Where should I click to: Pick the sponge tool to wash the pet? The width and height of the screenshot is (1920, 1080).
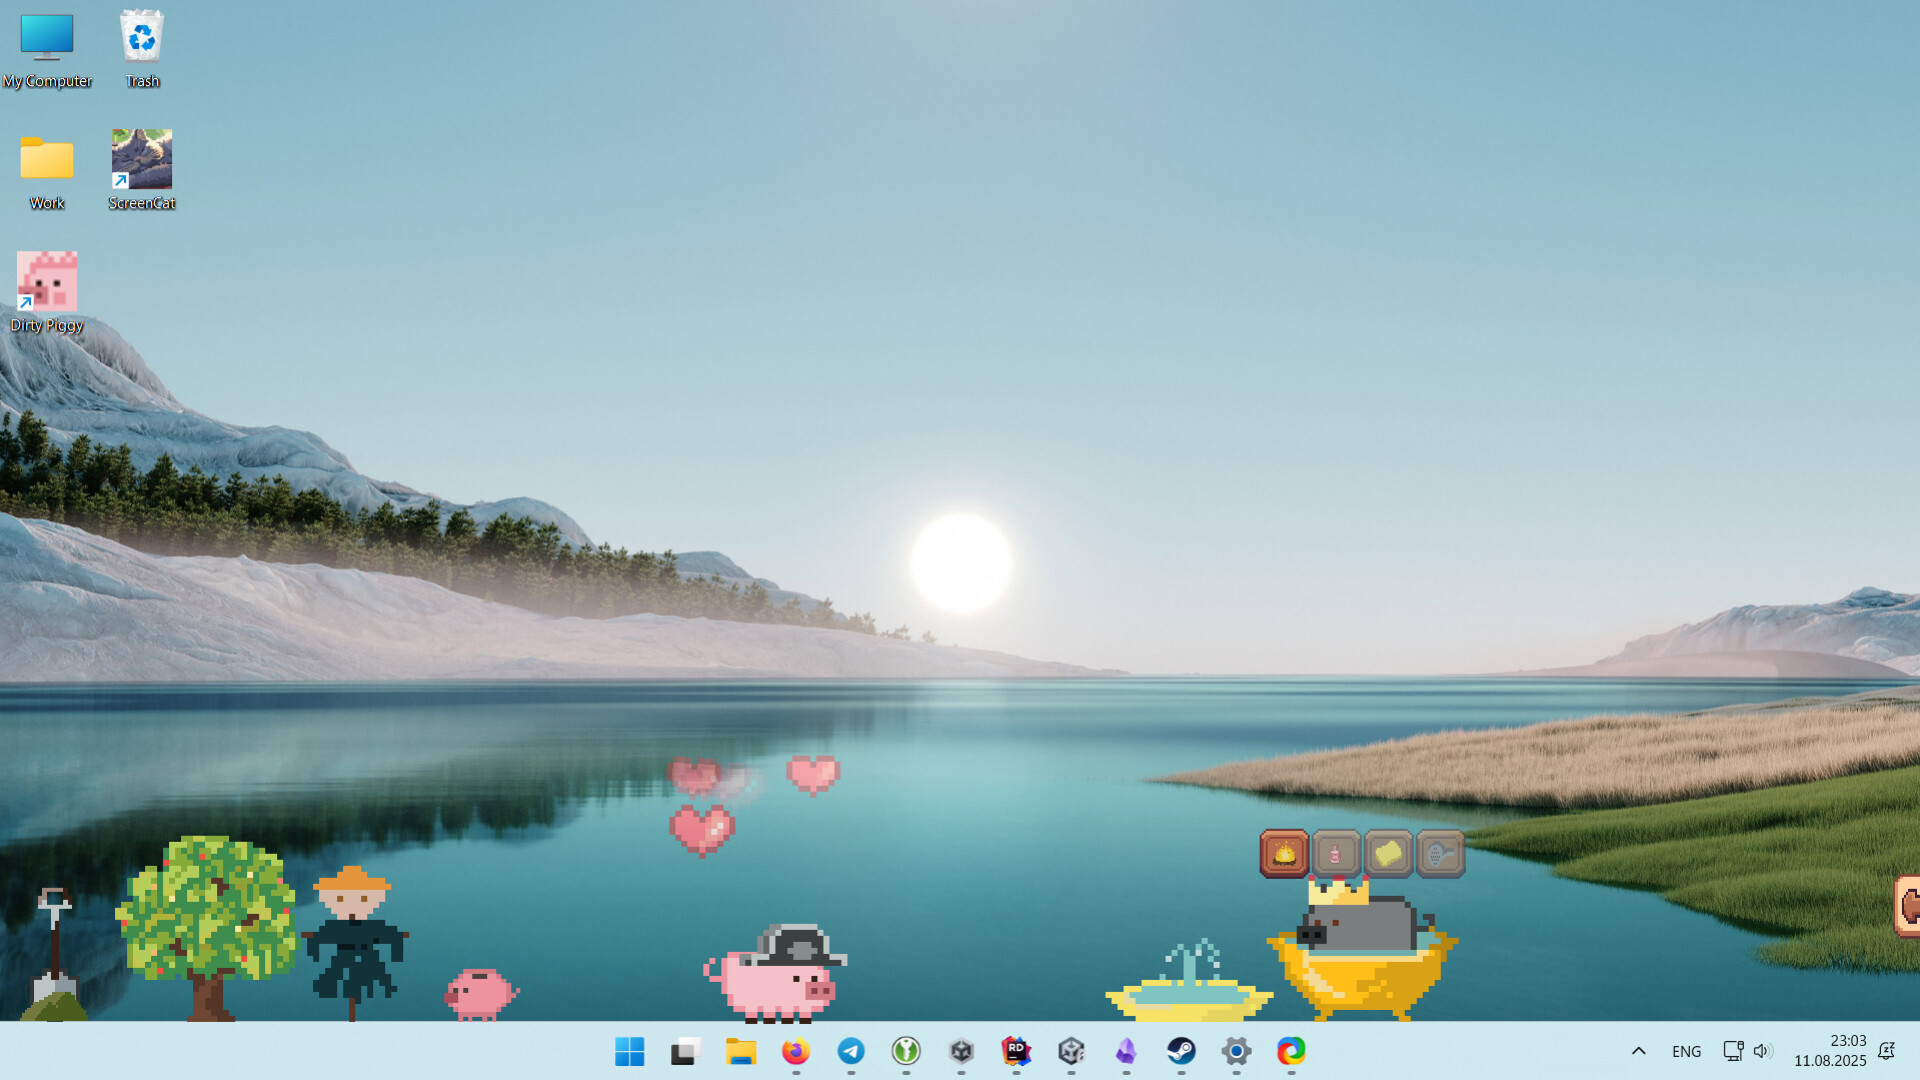coord(1388,854)
